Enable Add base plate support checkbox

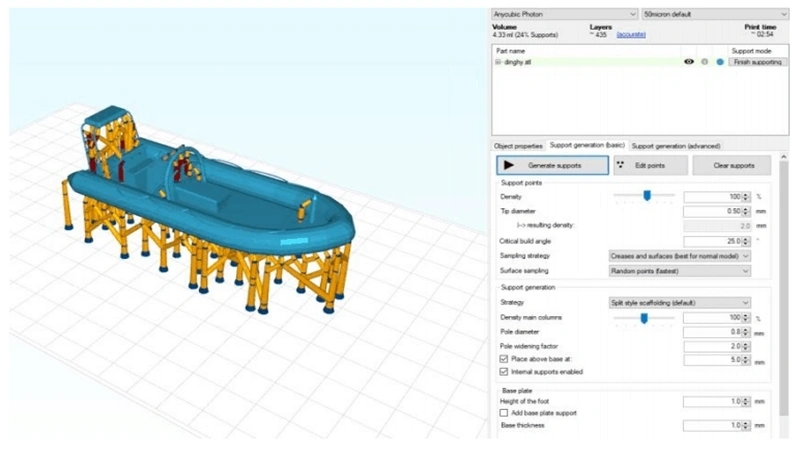[504, 413]
